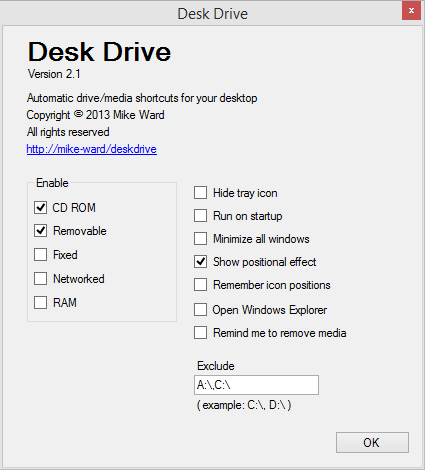Disable the Removable drives option
Image resolution: width=425 pixels, height=470 pixels.
[x=40, y=231]
